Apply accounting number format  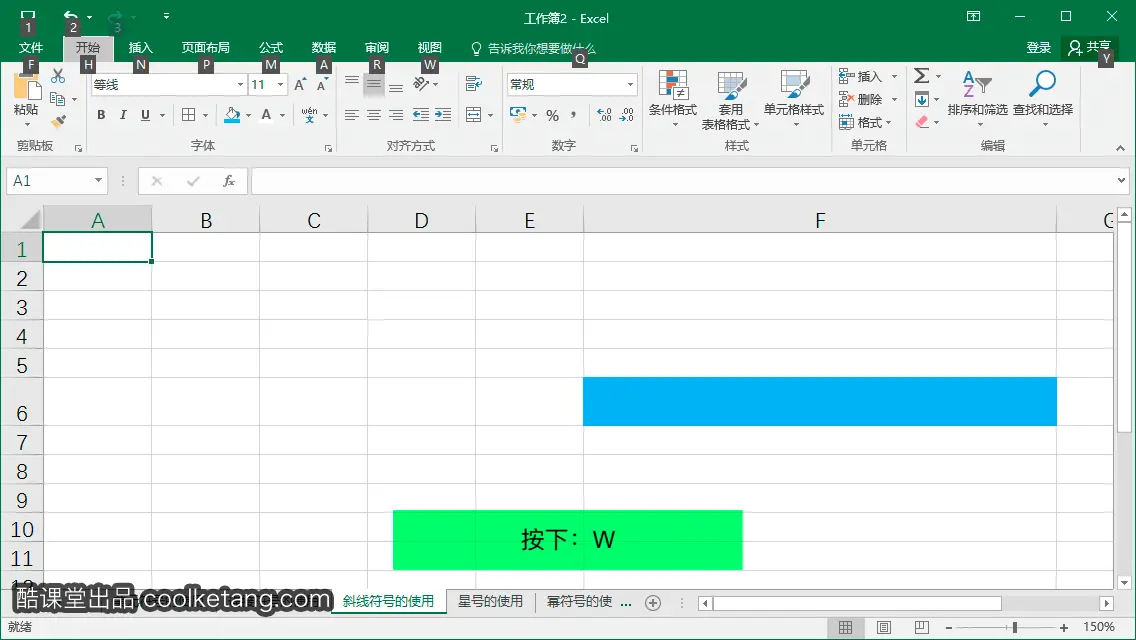pos(518,114)
